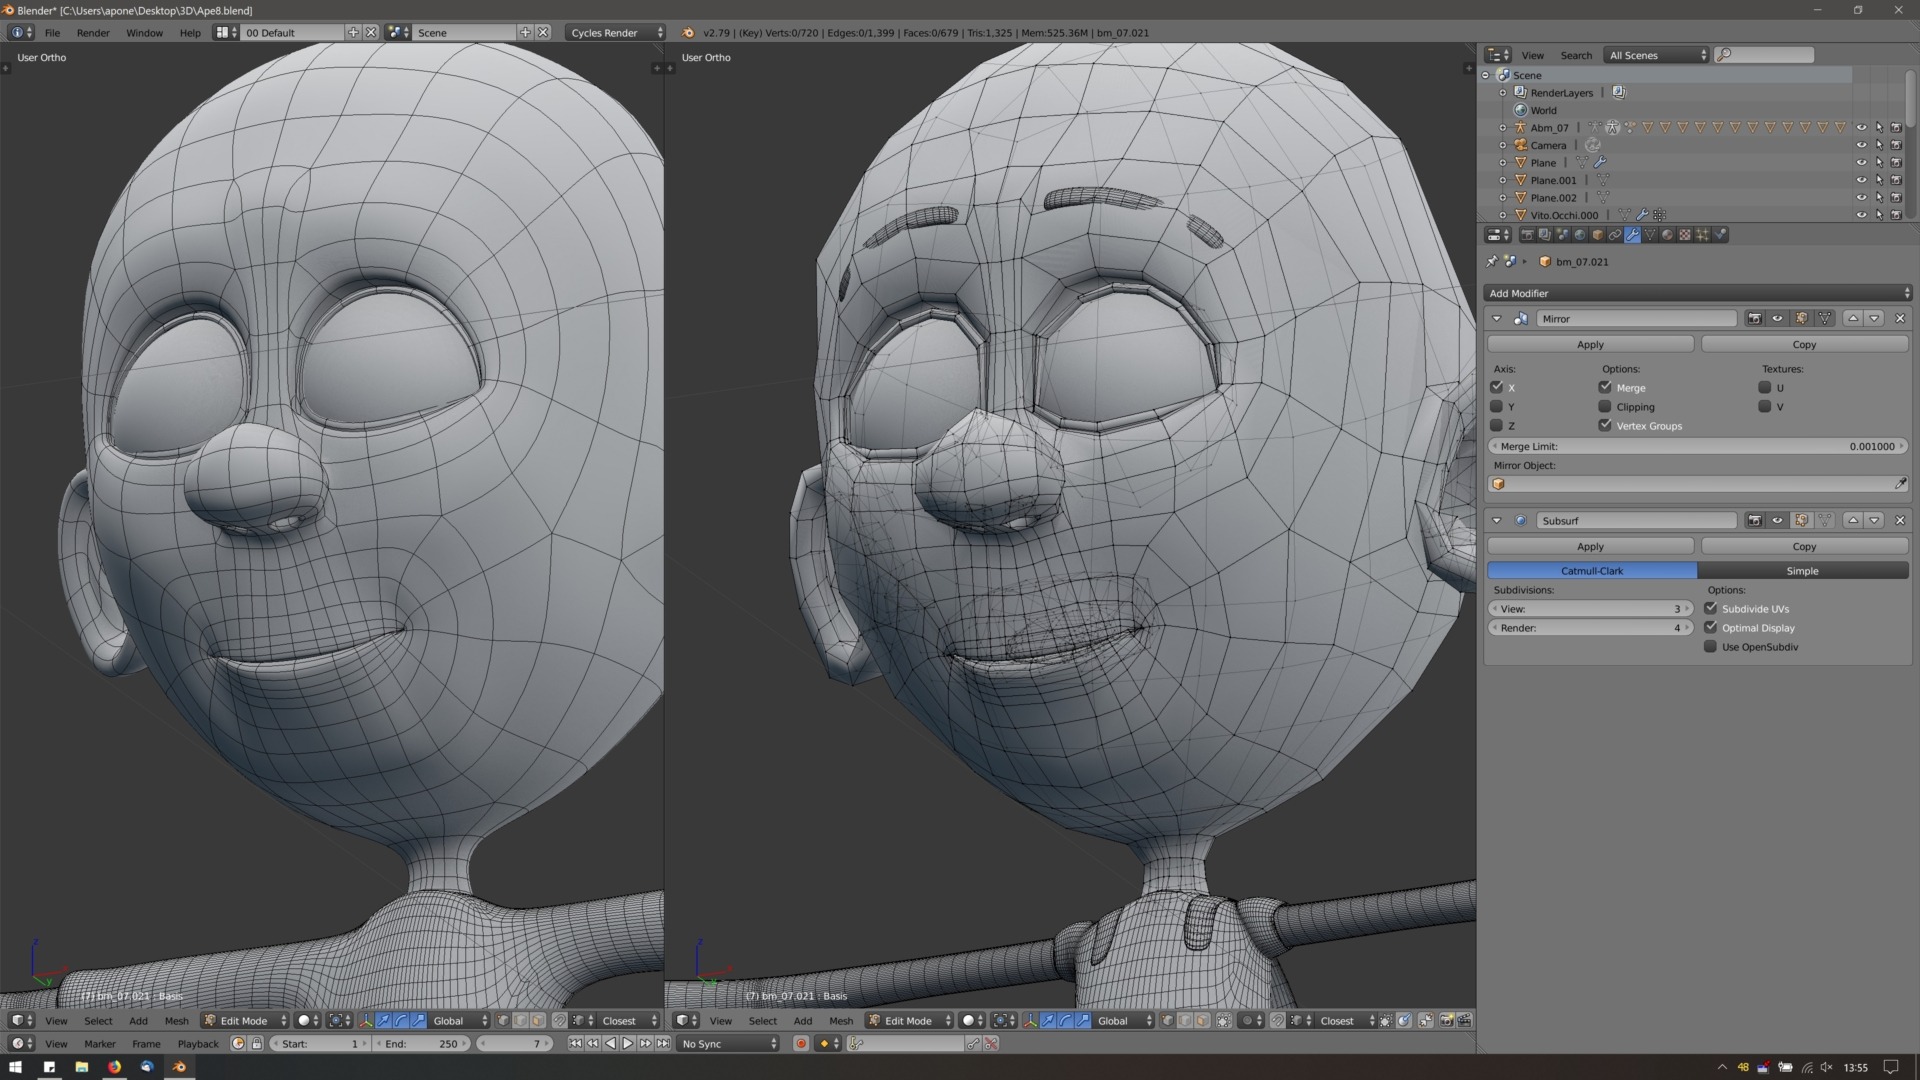Adjust the Merge Limit value field
The image size is (1920, 1080).
(1697, 447)
